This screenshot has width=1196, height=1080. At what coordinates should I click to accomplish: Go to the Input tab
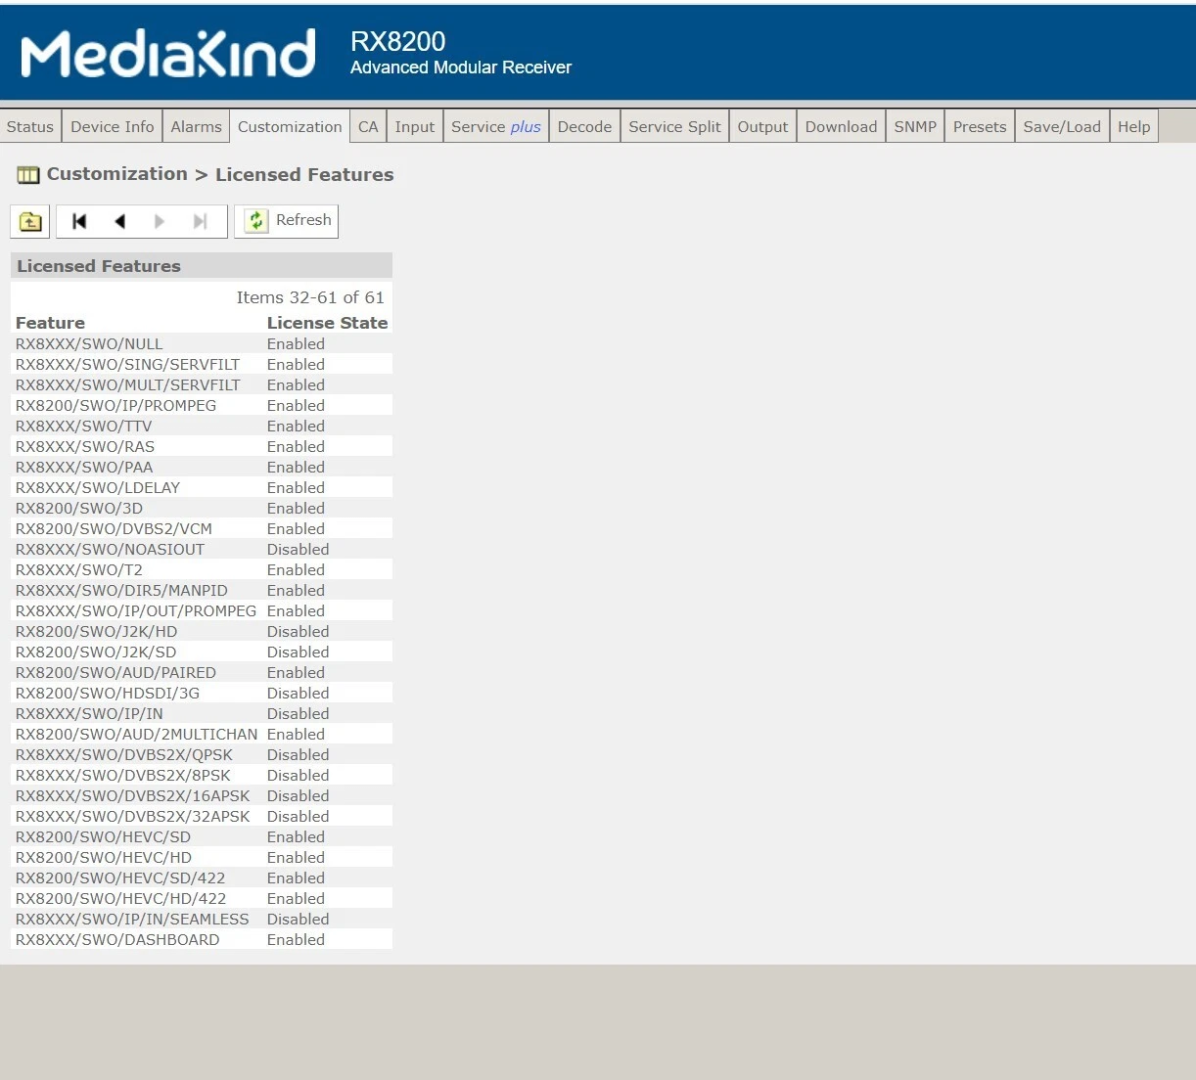[x=414, y=127]
